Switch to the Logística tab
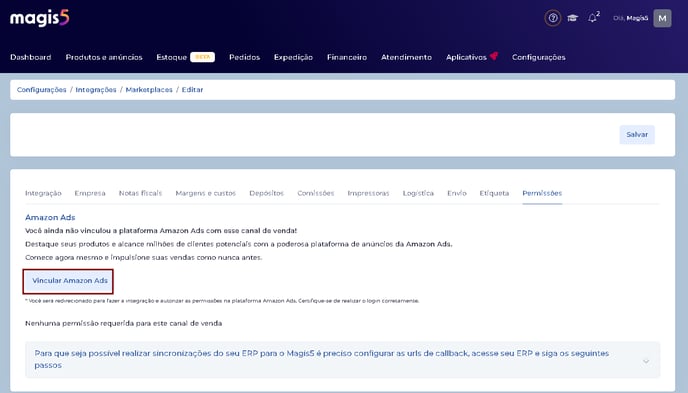688x393 pixels. [418, 193]
